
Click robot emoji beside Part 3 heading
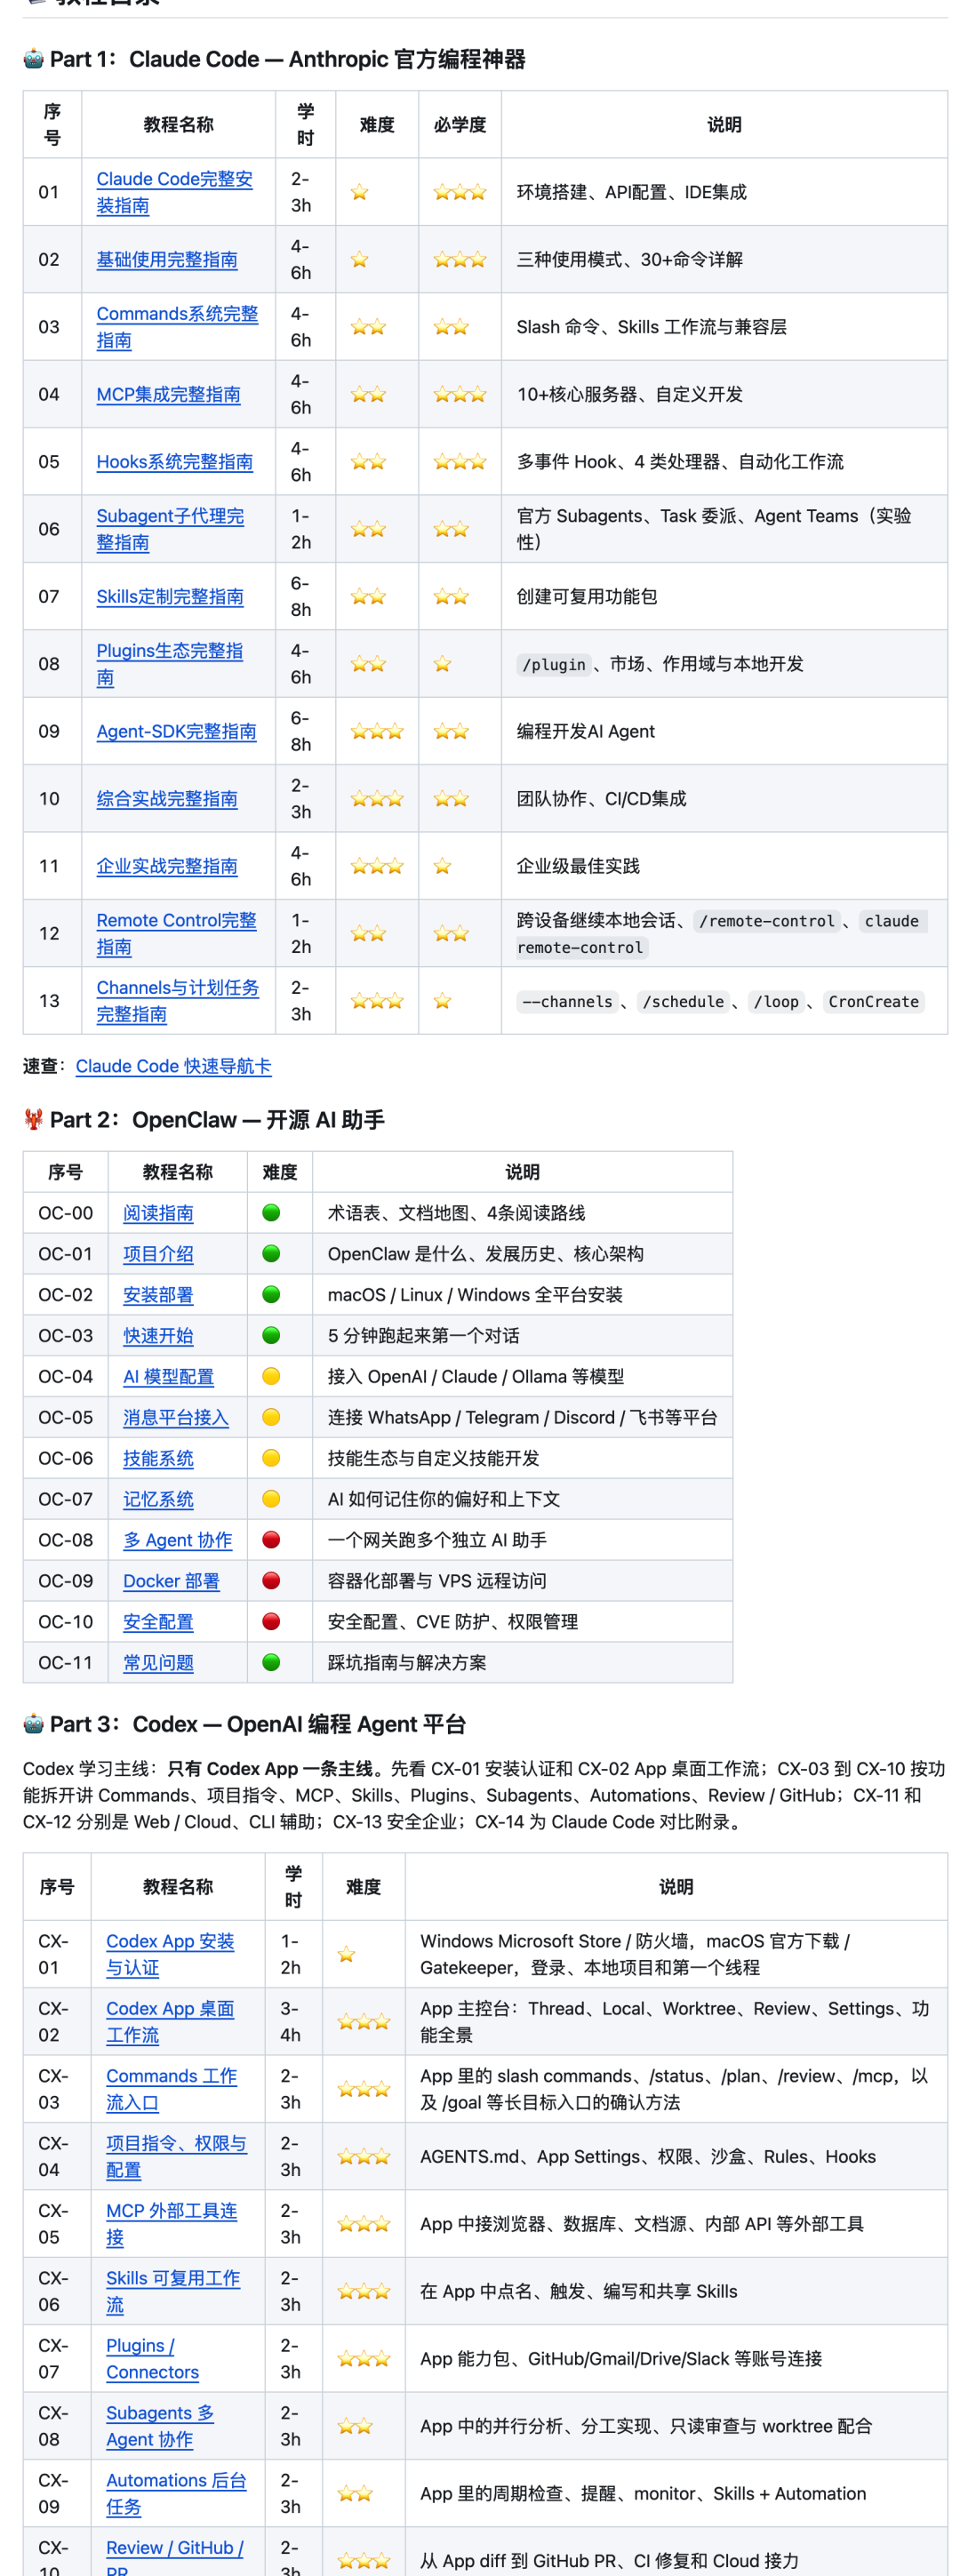point(34,1724)
